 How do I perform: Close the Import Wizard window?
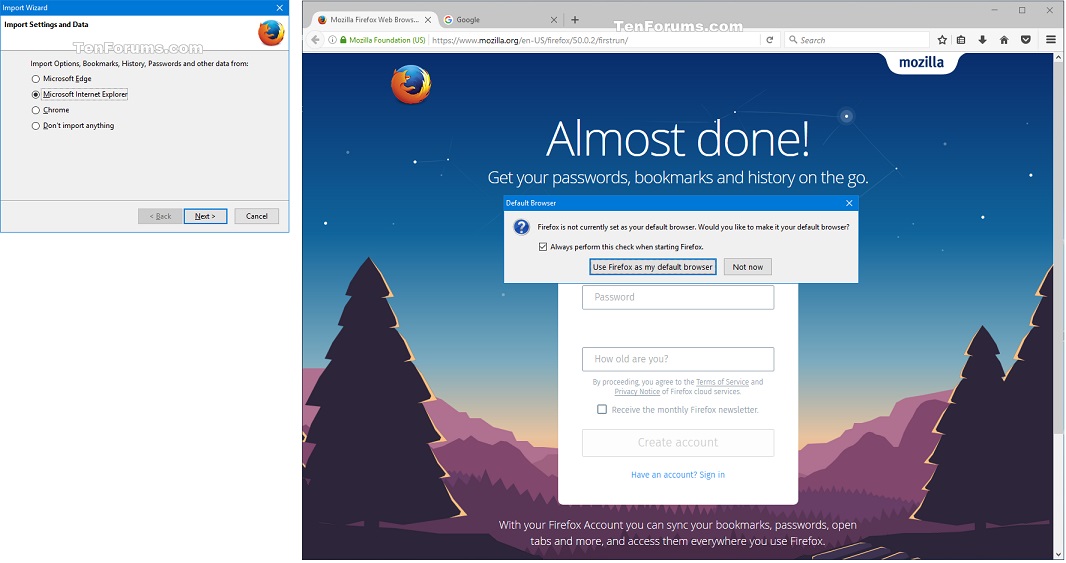[x=279, y=7]
